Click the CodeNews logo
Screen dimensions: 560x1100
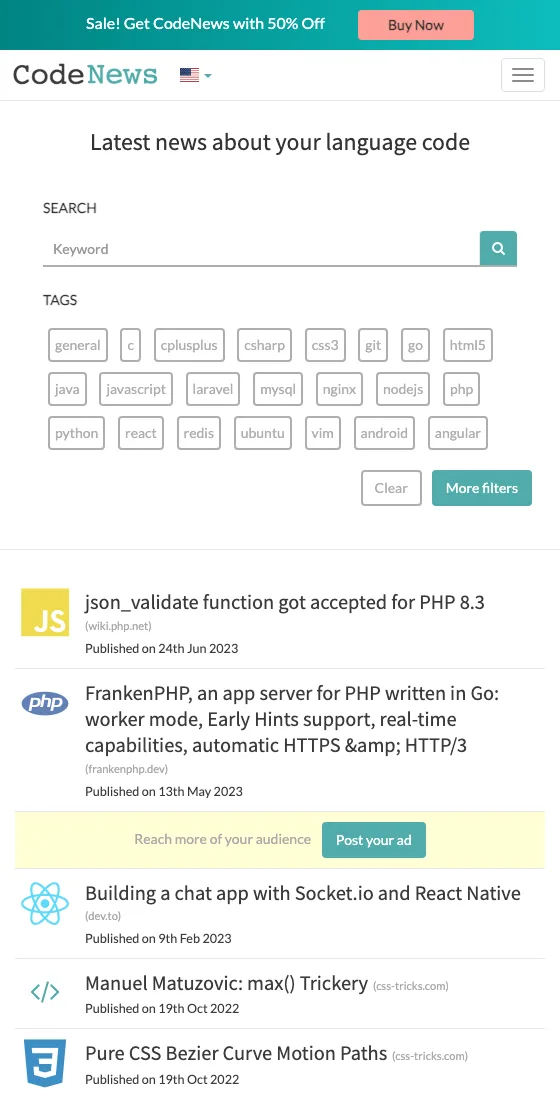pyautogui.click(x=85, y=74)
